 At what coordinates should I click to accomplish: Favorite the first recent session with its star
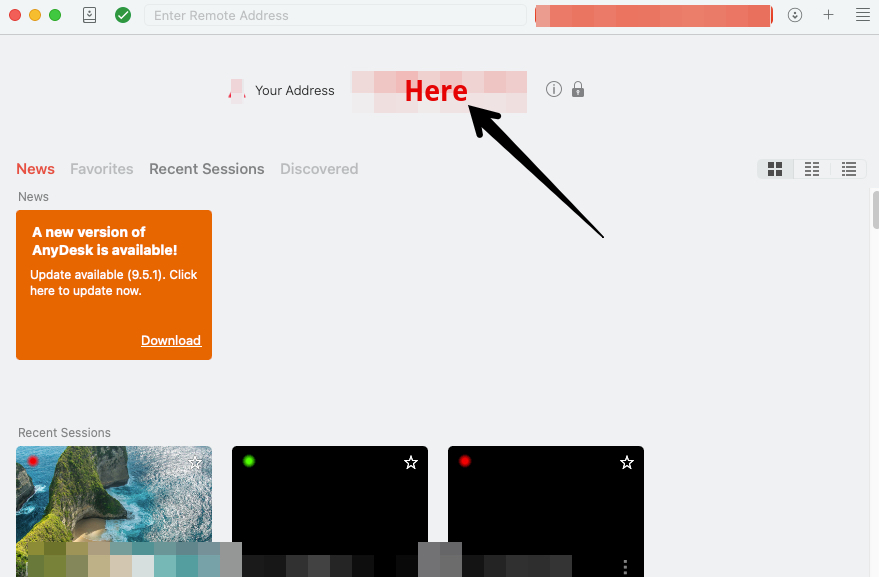(195, 462)
